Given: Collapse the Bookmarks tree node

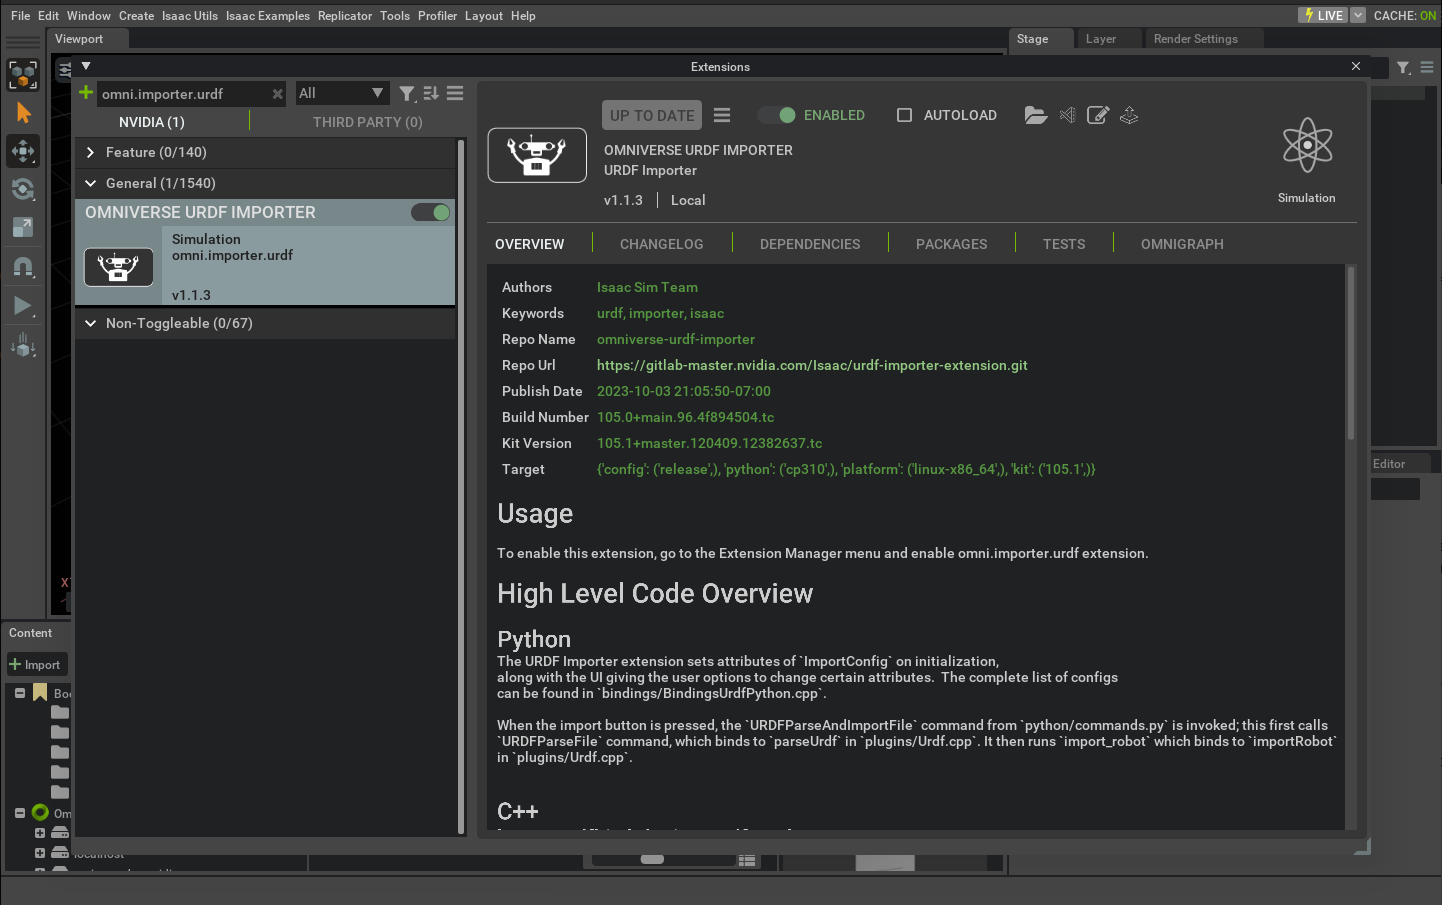Looking at the screenshot, I should (x=20, y=692).
